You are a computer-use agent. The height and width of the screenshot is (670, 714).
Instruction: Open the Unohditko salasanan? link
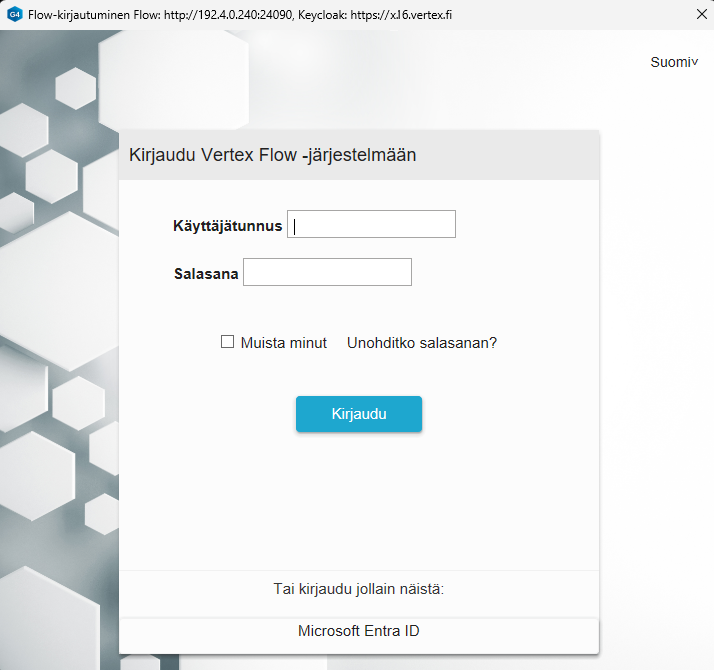tap(421, 342)
